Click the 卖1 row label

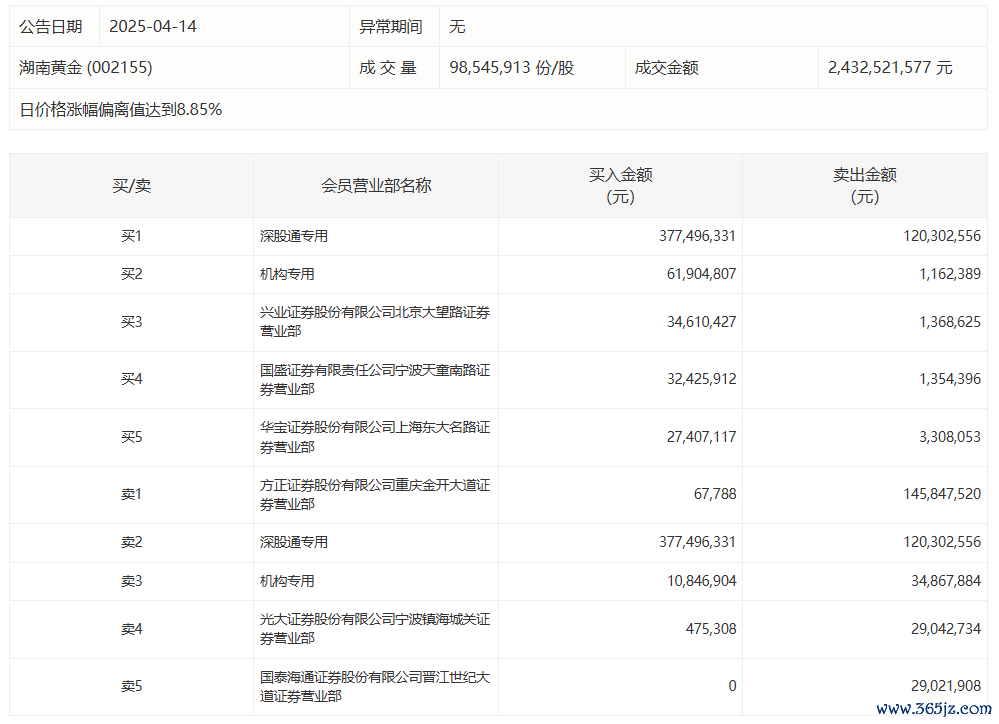(x=131, y=495)
